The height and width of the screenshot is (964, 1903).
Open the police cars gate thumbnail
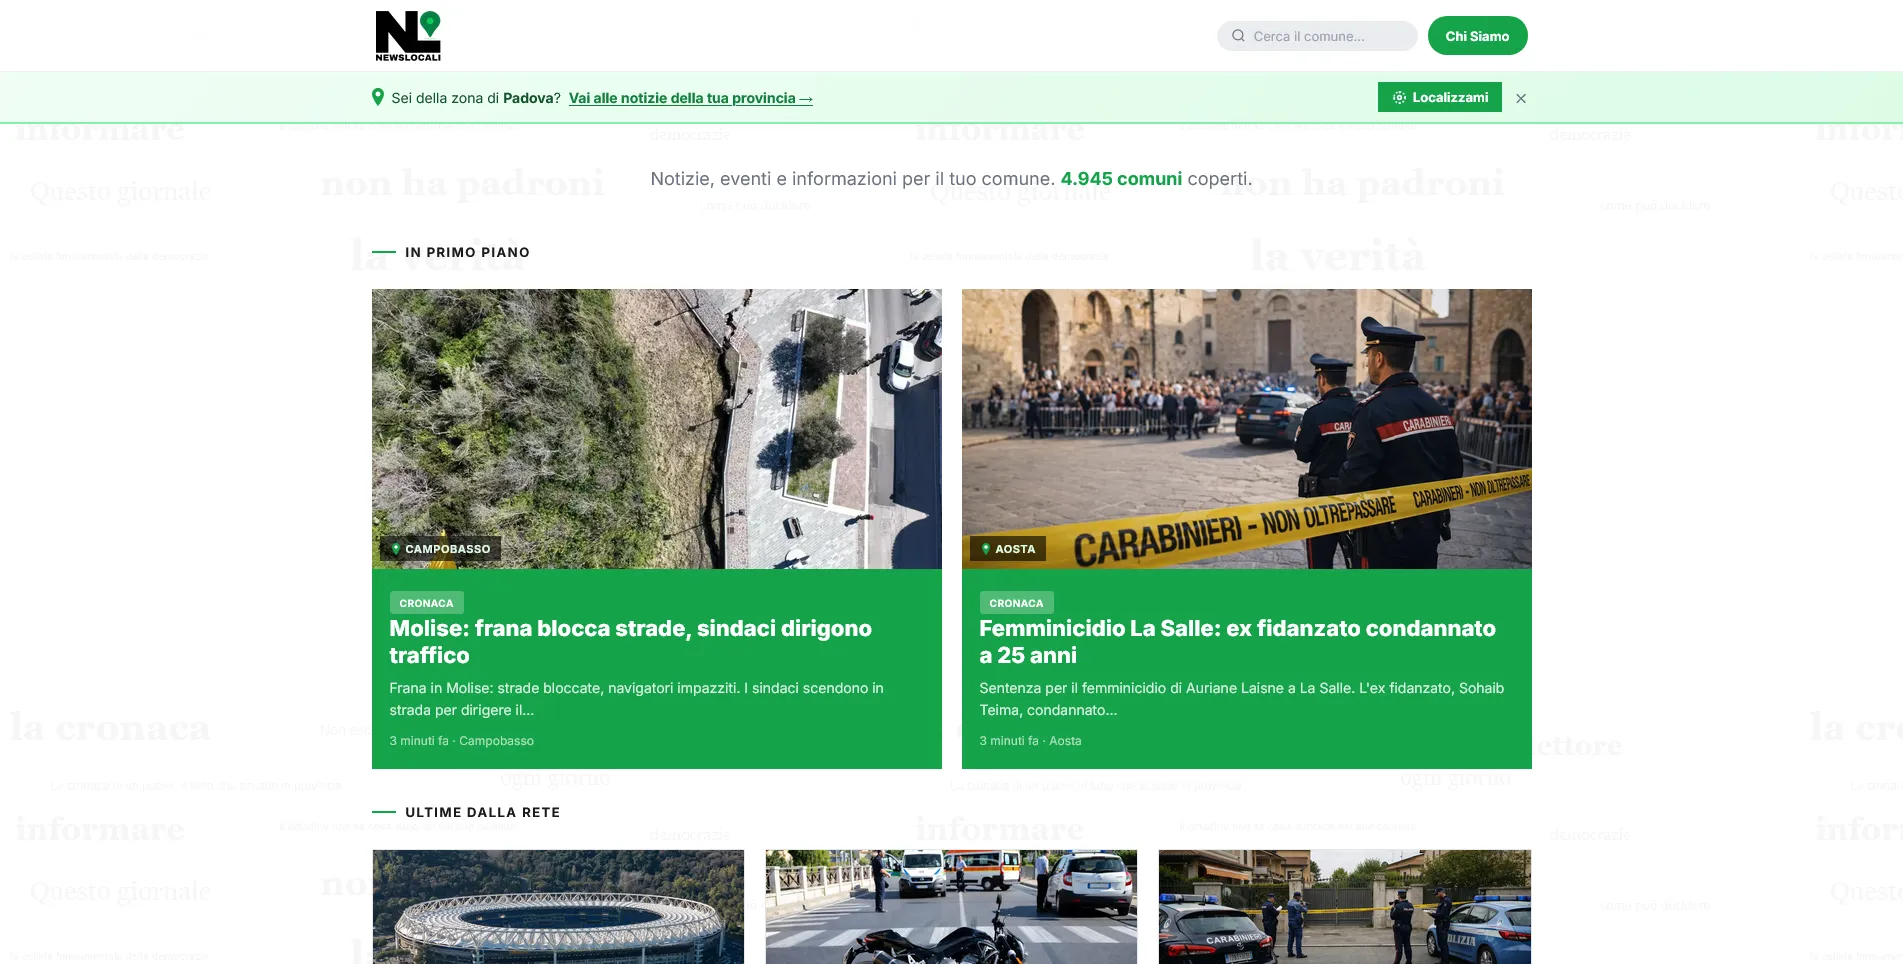tap(1345, 907)
